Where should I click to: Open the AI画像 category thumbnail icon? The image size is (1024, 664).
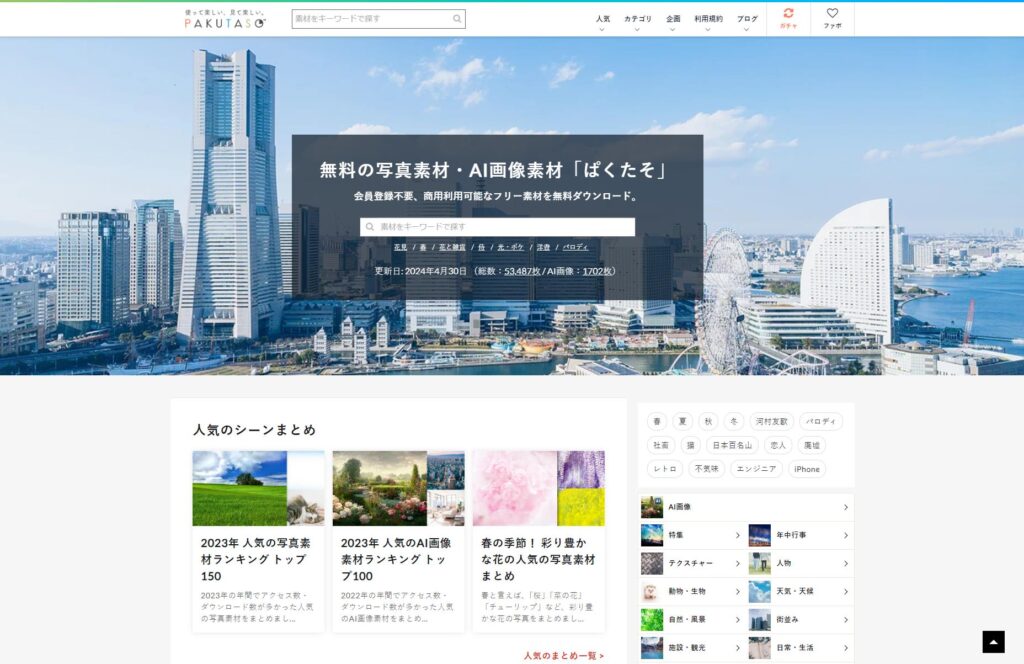point(651,507)
